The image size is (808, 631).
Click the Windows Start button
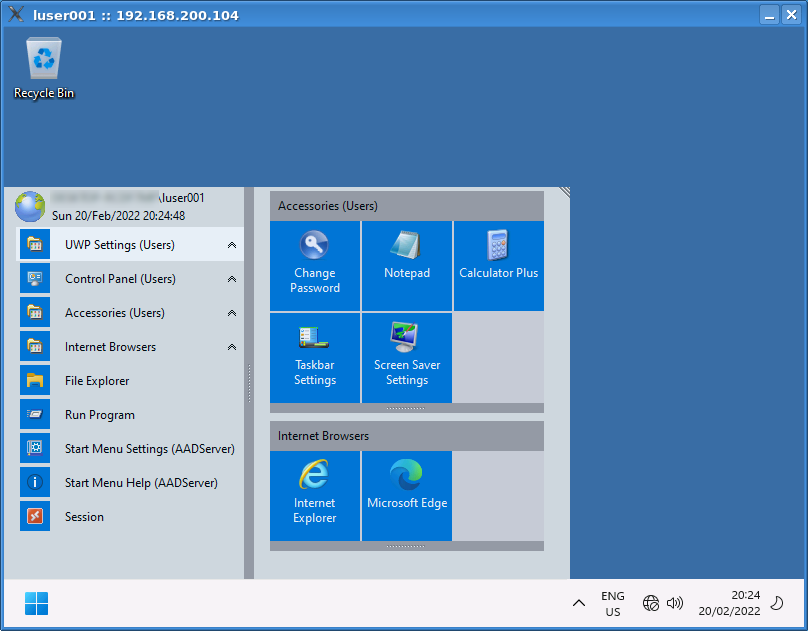[36, 604]
